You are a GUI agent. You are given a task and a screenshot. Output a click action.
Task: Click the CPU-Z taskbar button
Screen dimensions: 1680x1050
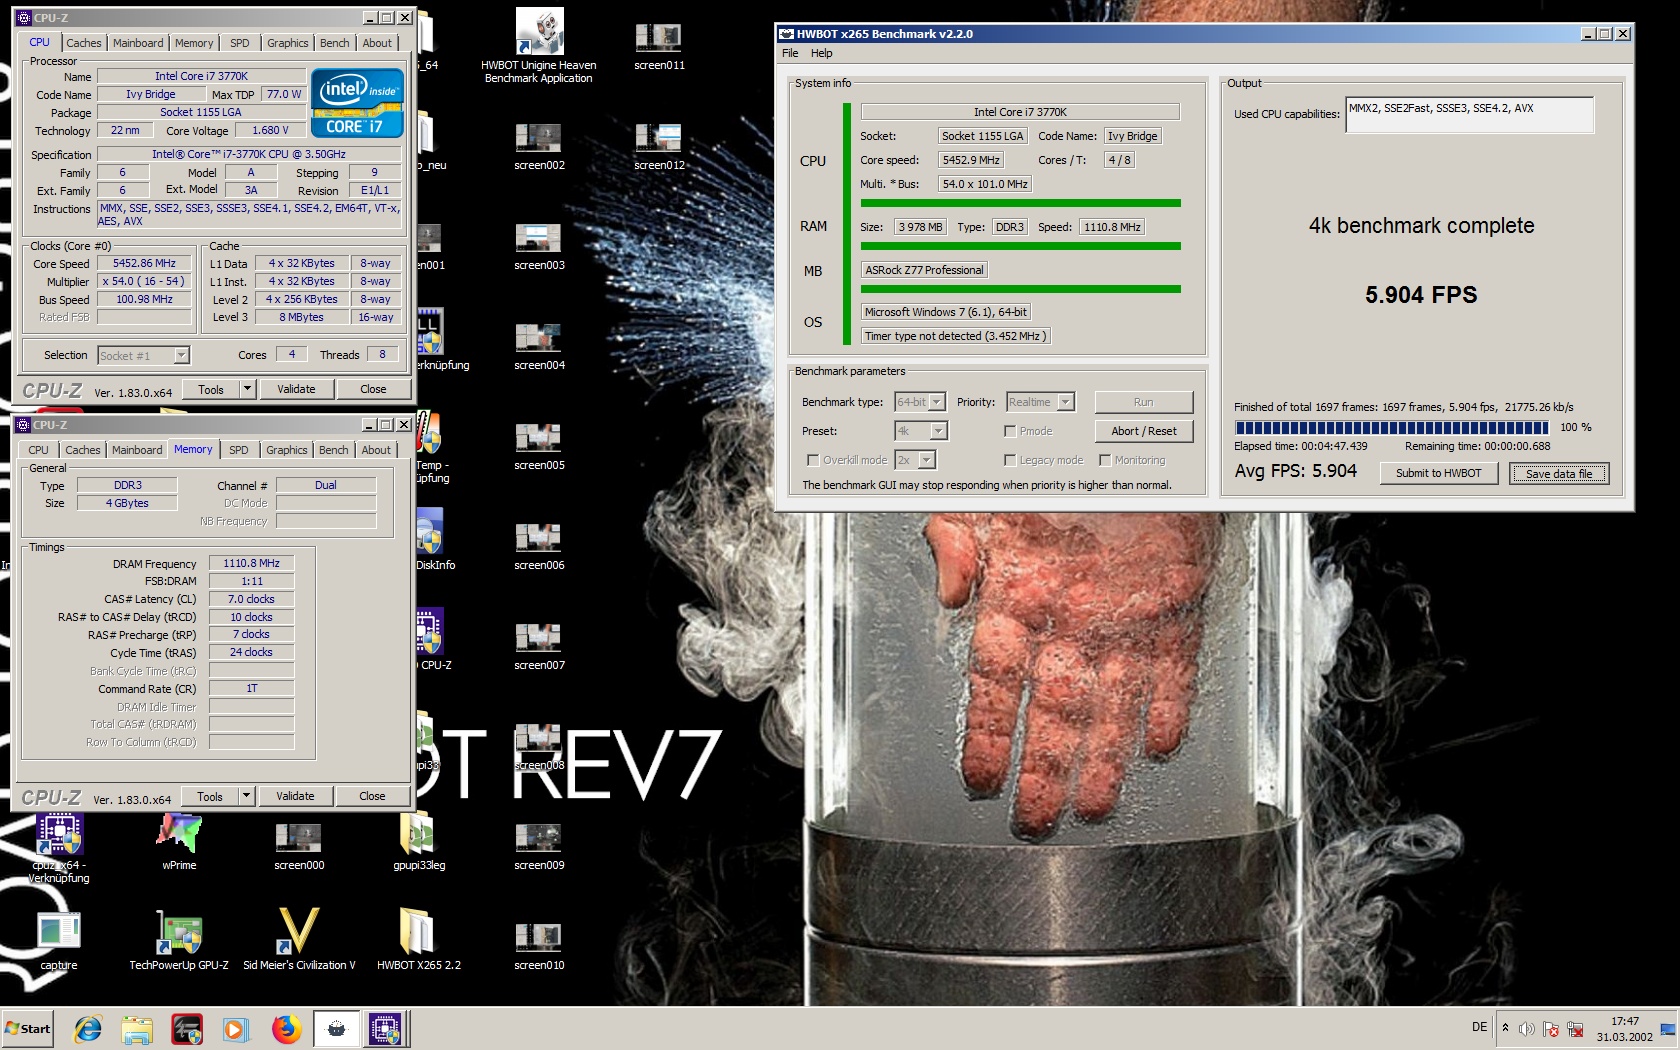point(385,1028)
